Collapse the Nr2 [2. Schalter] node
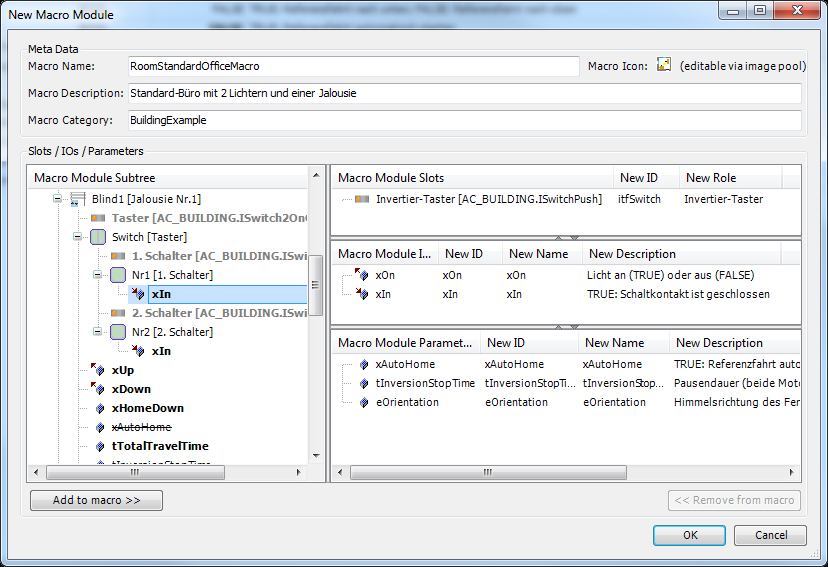This screenshot has width=828, height=567. pyautogui.click(x=98, y=332)
